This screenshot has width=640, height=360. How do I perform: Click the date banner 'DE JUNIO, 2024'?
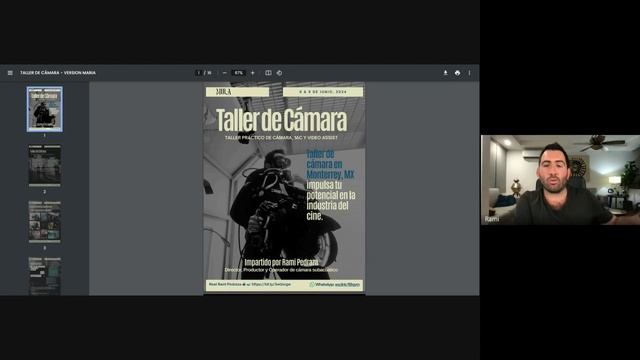323,92
